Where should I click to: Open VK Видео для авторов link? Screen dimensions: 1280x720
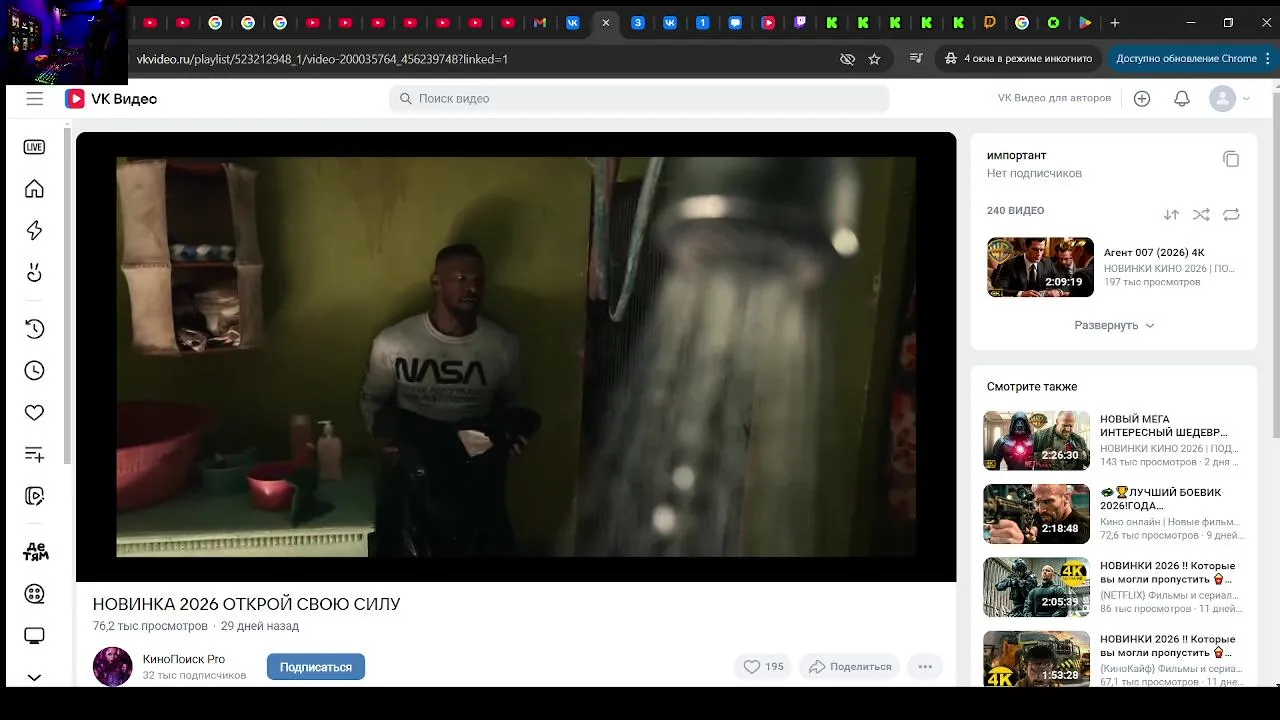coord(1054,98)
